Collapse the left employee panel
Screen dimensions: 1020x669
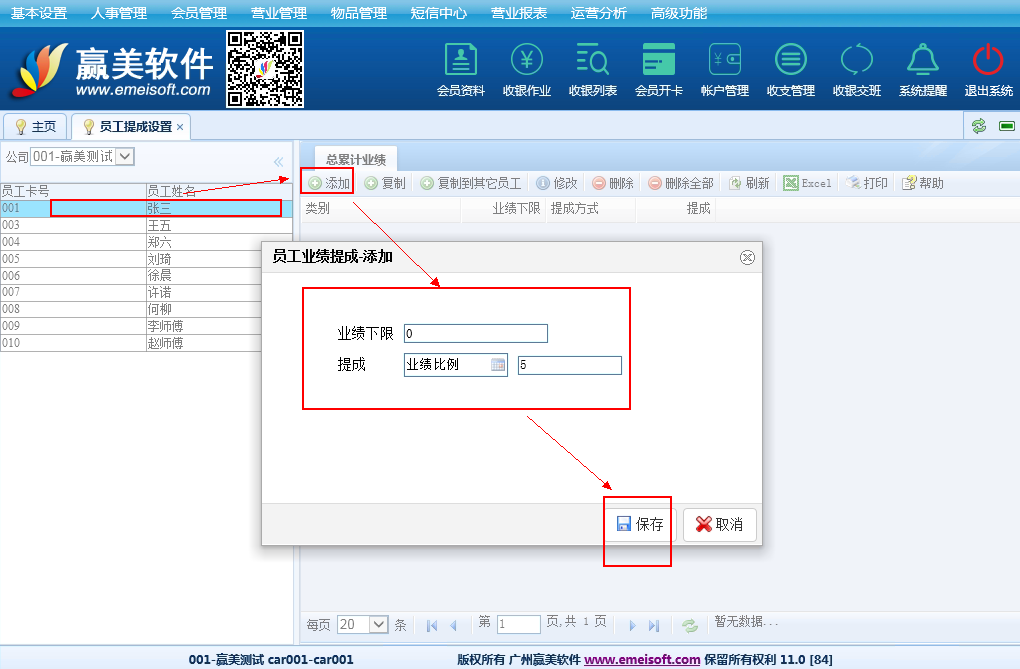(x=278, y=162)
